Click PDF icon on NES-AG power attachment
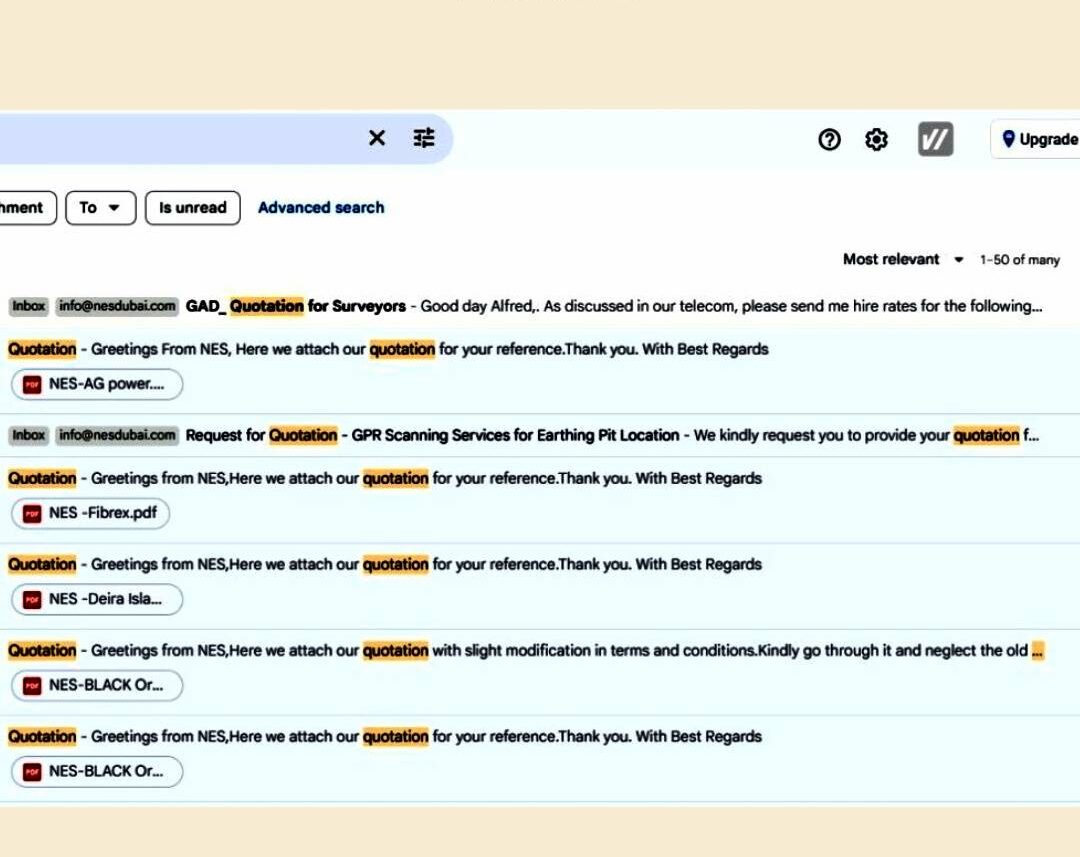Viewport: 1080px width, 857px height. (32, 385)
